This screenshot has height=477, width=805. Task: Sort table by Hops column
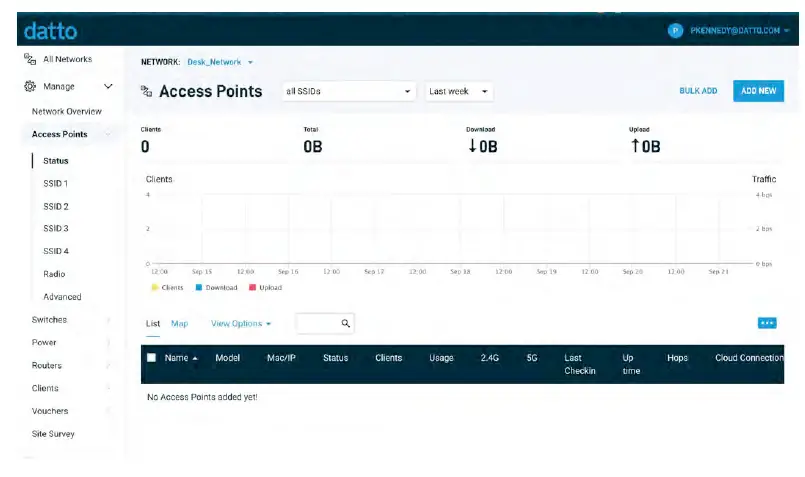coord(677,358)
